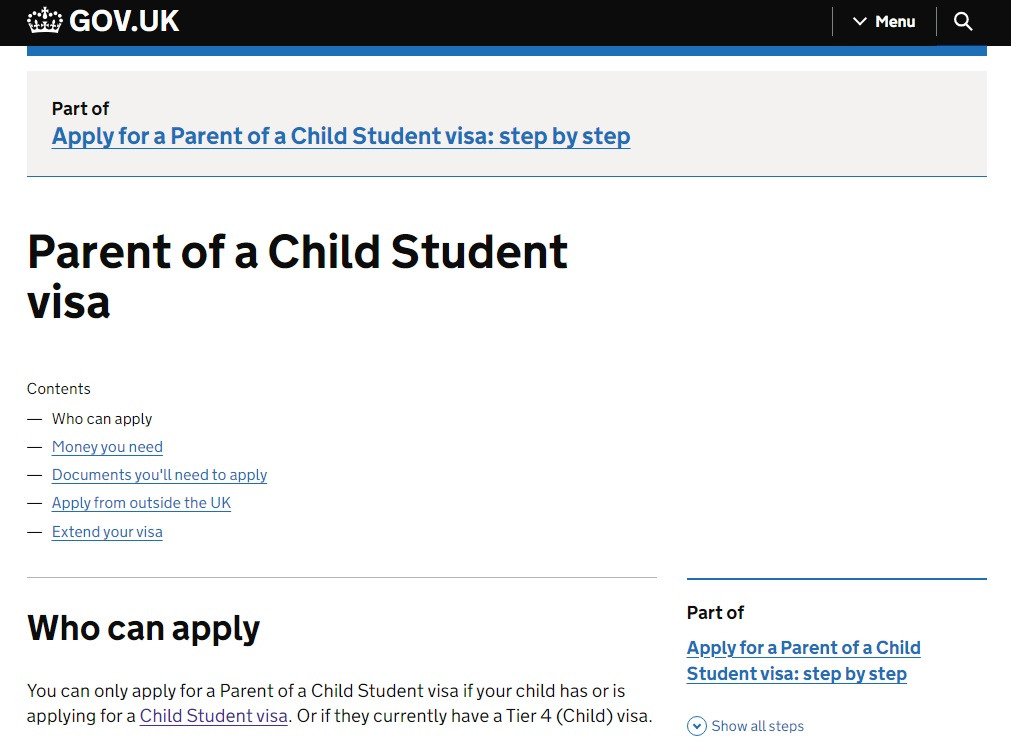Open Extend your visa contents link
This screenshot has width=1011, height=742.
[x=107, y=532]
